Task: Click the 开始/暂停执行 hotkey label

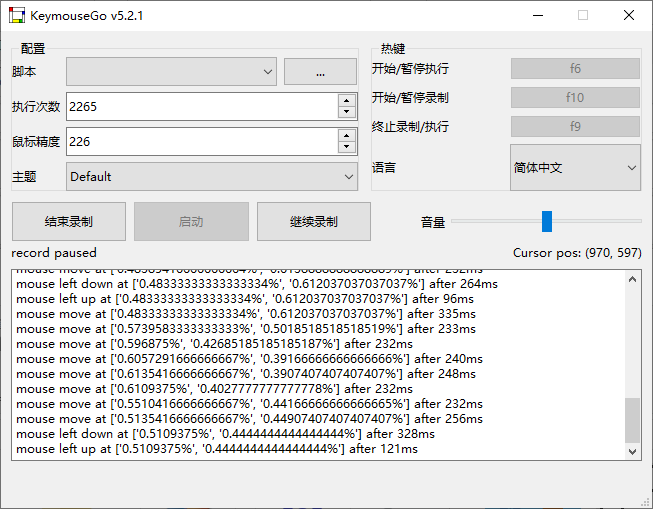Action: pyautogui.click(x=410, y=68)
